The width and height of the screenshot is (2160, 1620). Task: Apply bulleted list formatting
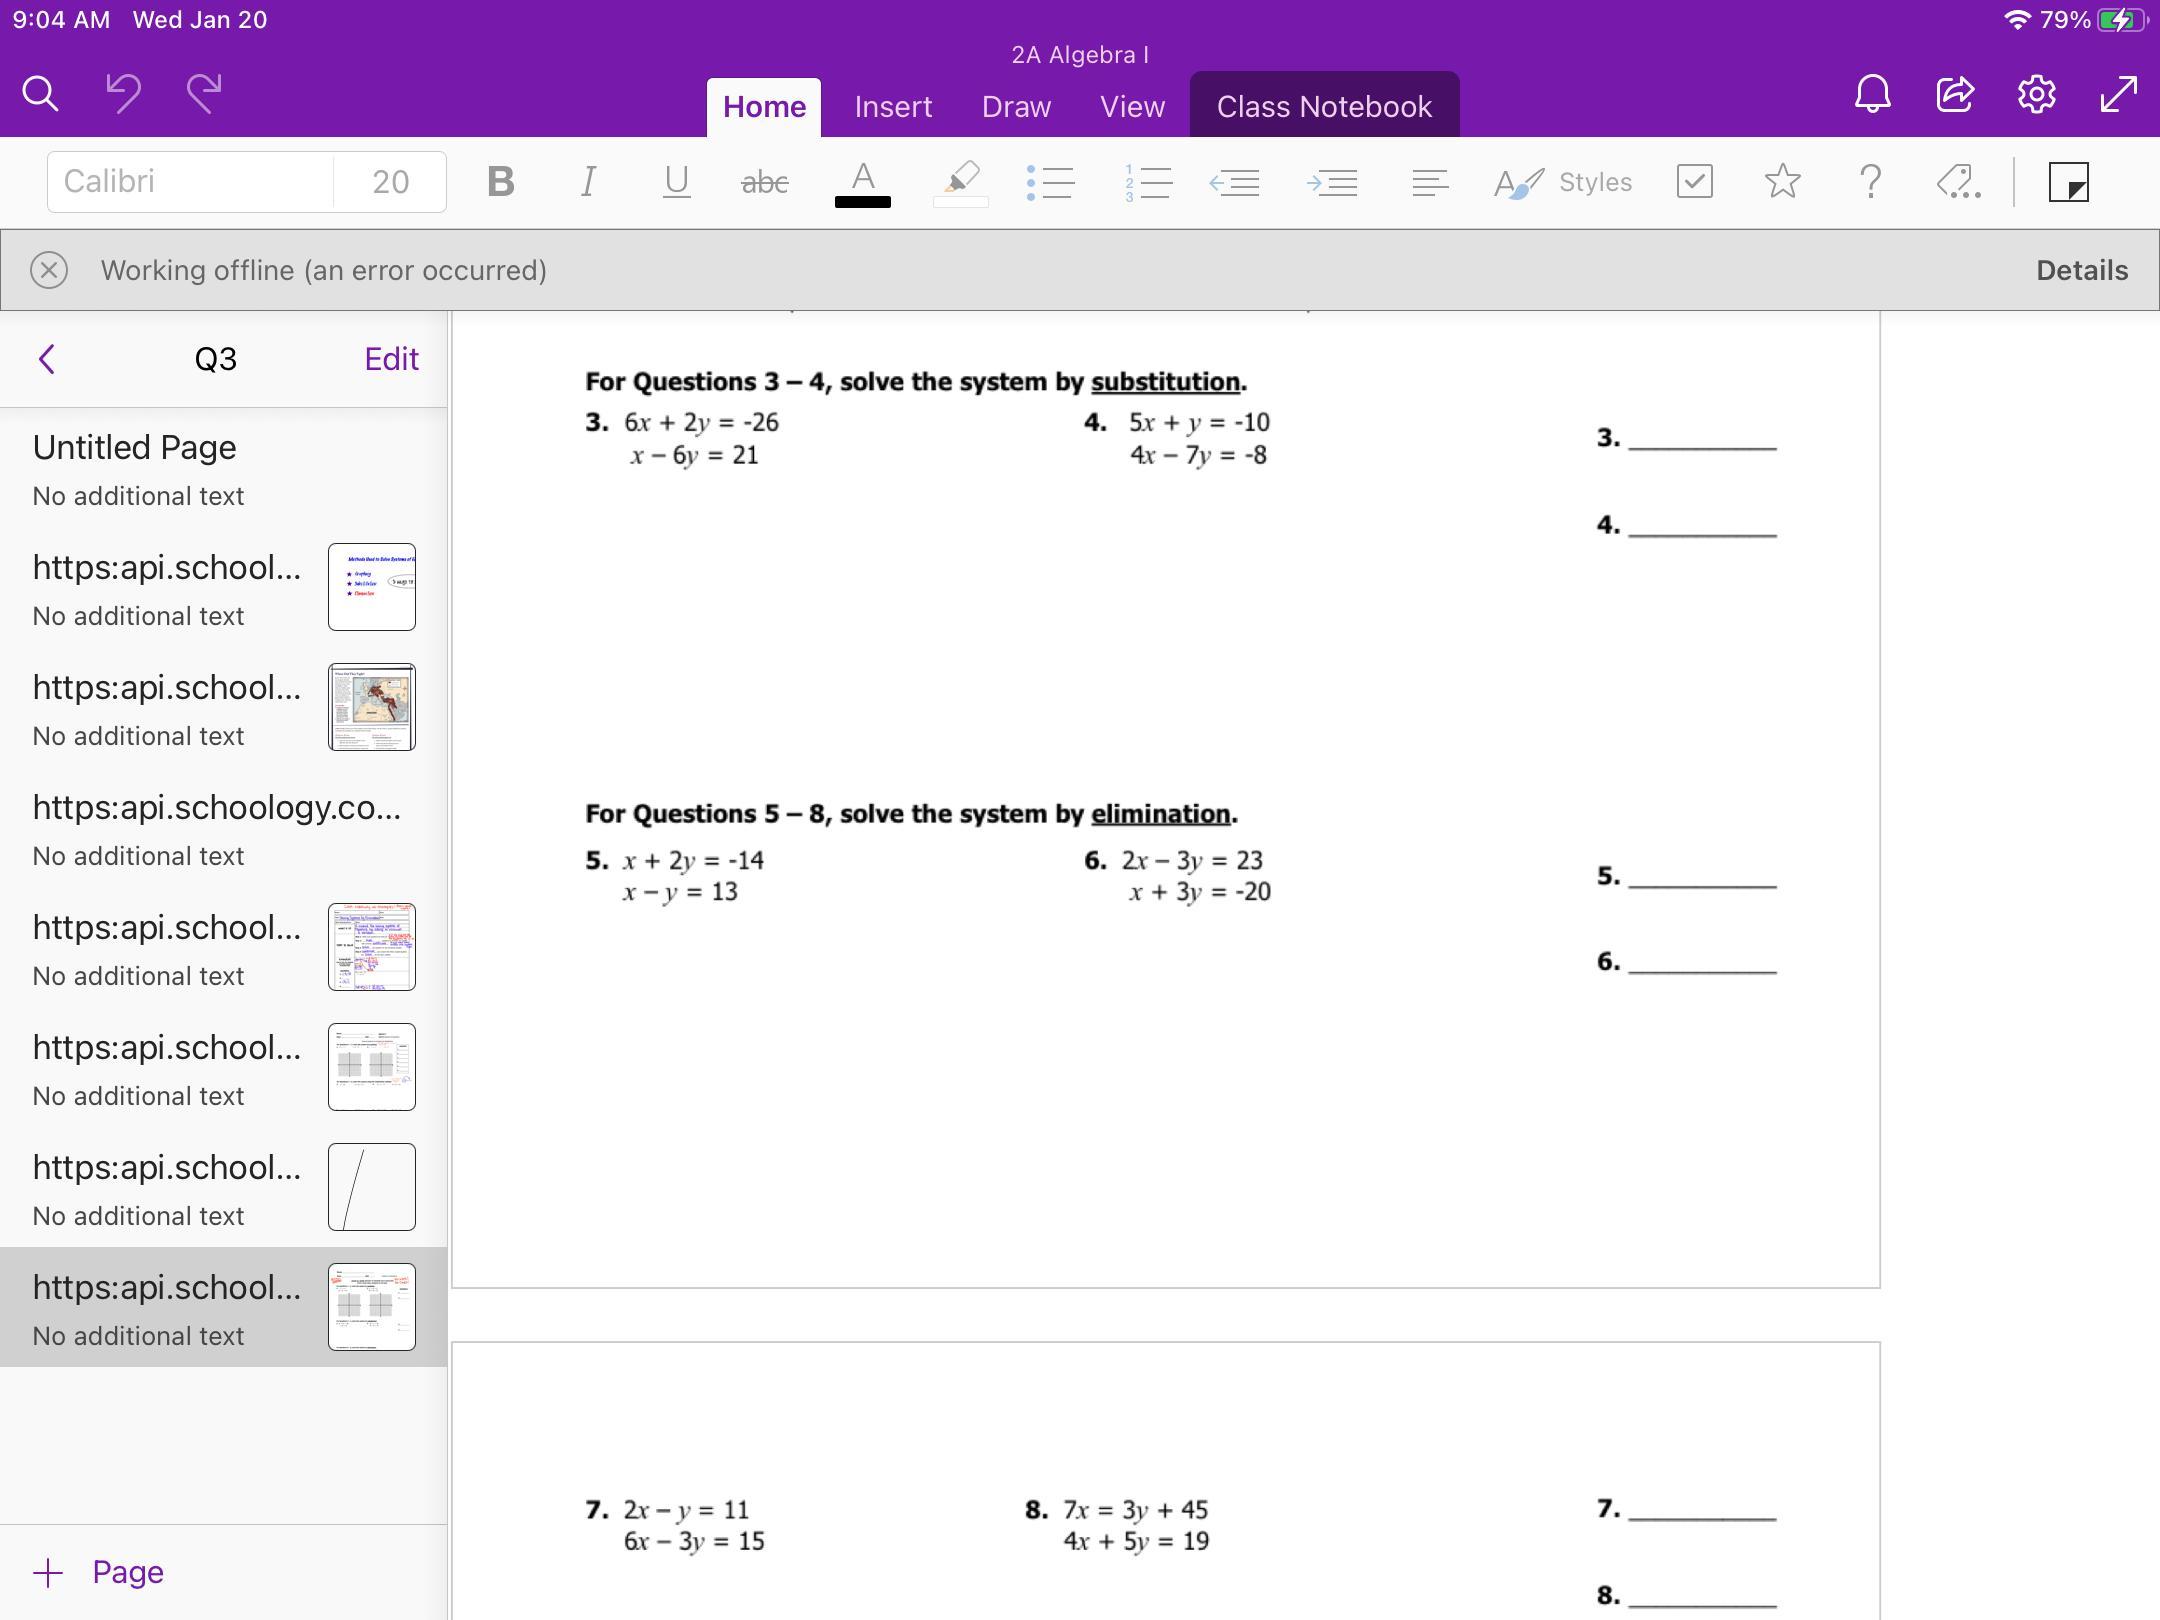click(x=1050, y=182)
